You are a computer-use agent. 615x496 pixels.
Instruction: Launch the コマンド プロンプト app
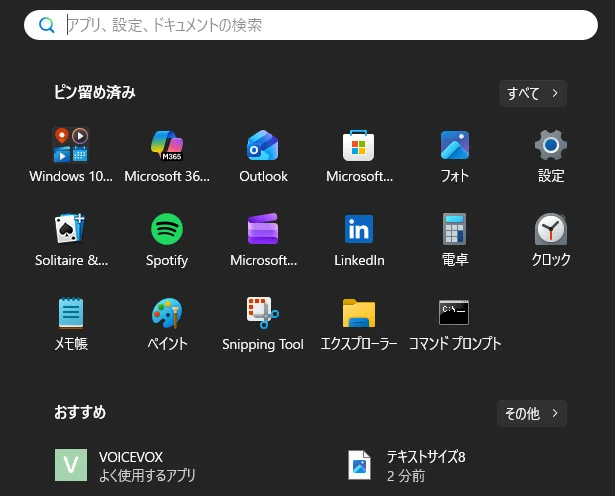coord(454,313)
